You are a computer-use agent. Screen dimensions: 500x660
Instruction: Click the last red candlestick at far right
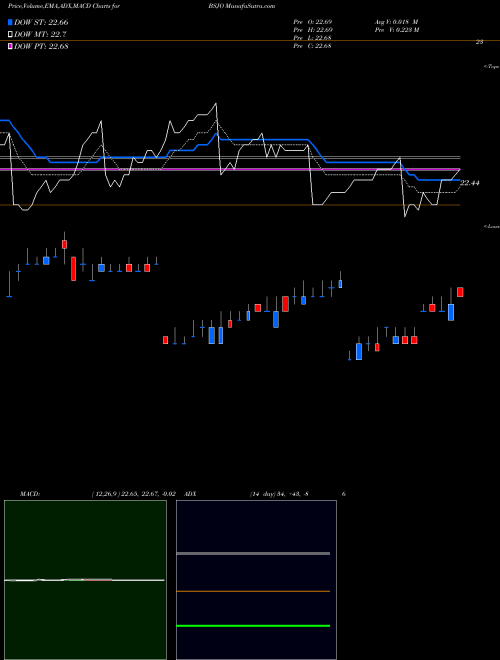460,292
